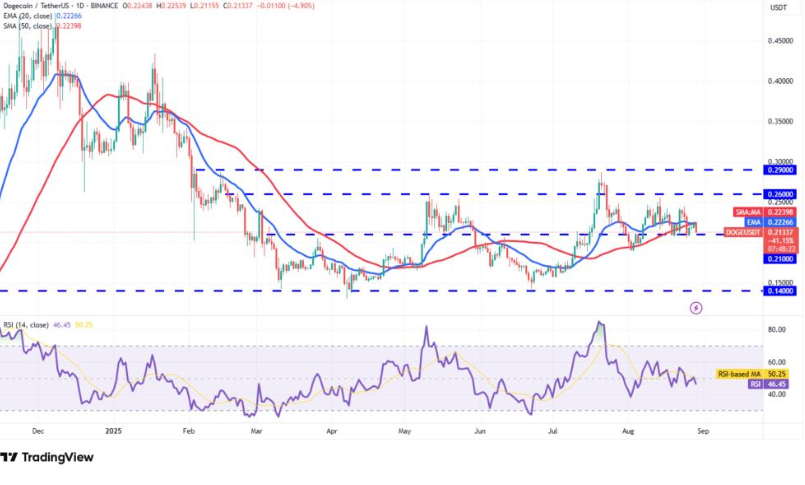Image resolution: width=805 pixels, height=485 pixels.
Task: Click the 2025 label on time axis
Action: 113,431
